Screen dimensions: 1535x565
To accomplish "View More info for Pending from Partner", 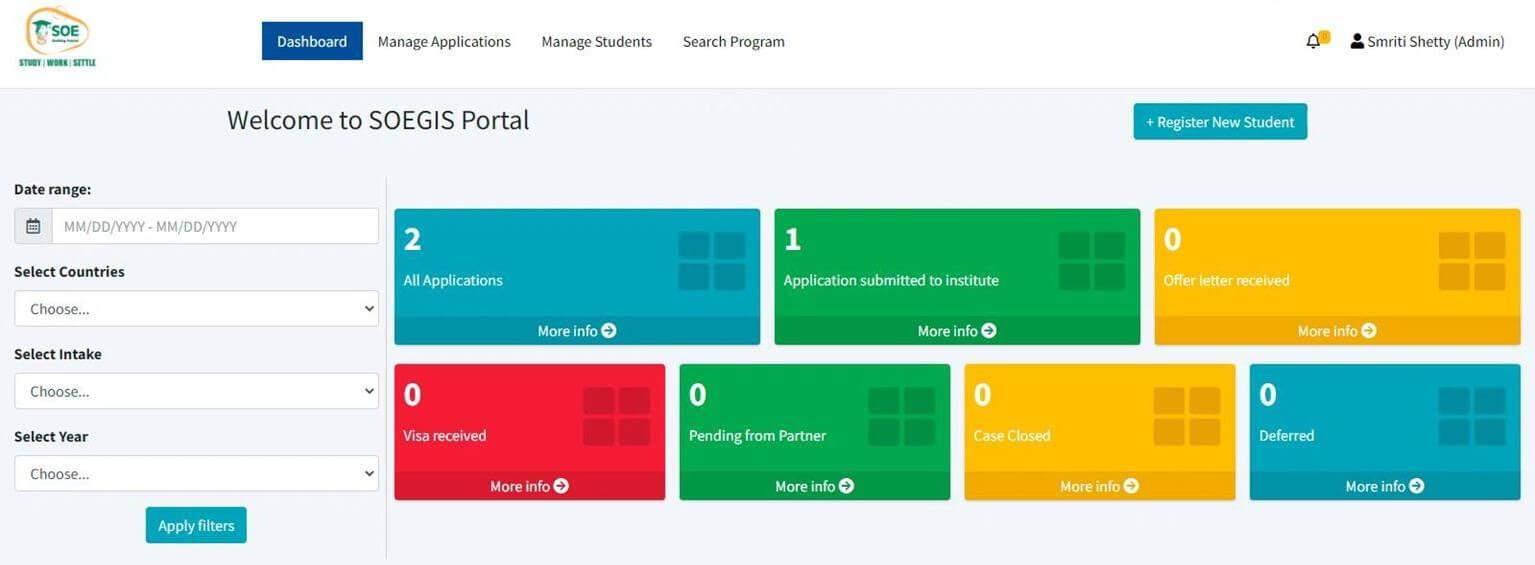I will (814, 486).
